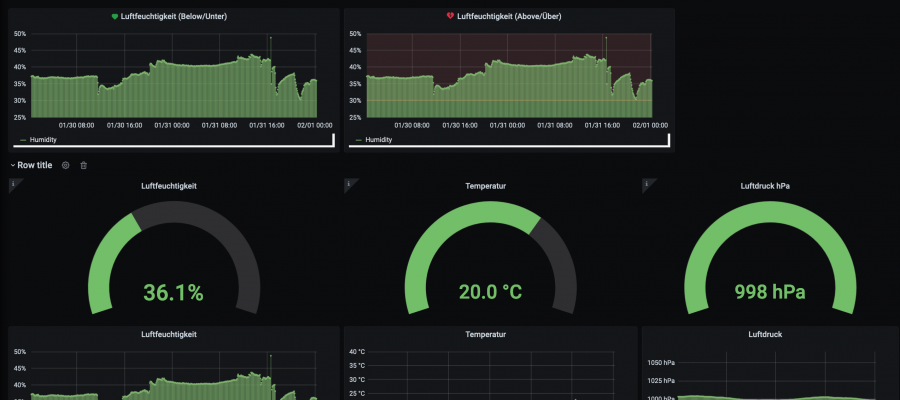This screenshot has height=400, width=900.
Task: Click the Row title label
Action: tap(34, 165)
